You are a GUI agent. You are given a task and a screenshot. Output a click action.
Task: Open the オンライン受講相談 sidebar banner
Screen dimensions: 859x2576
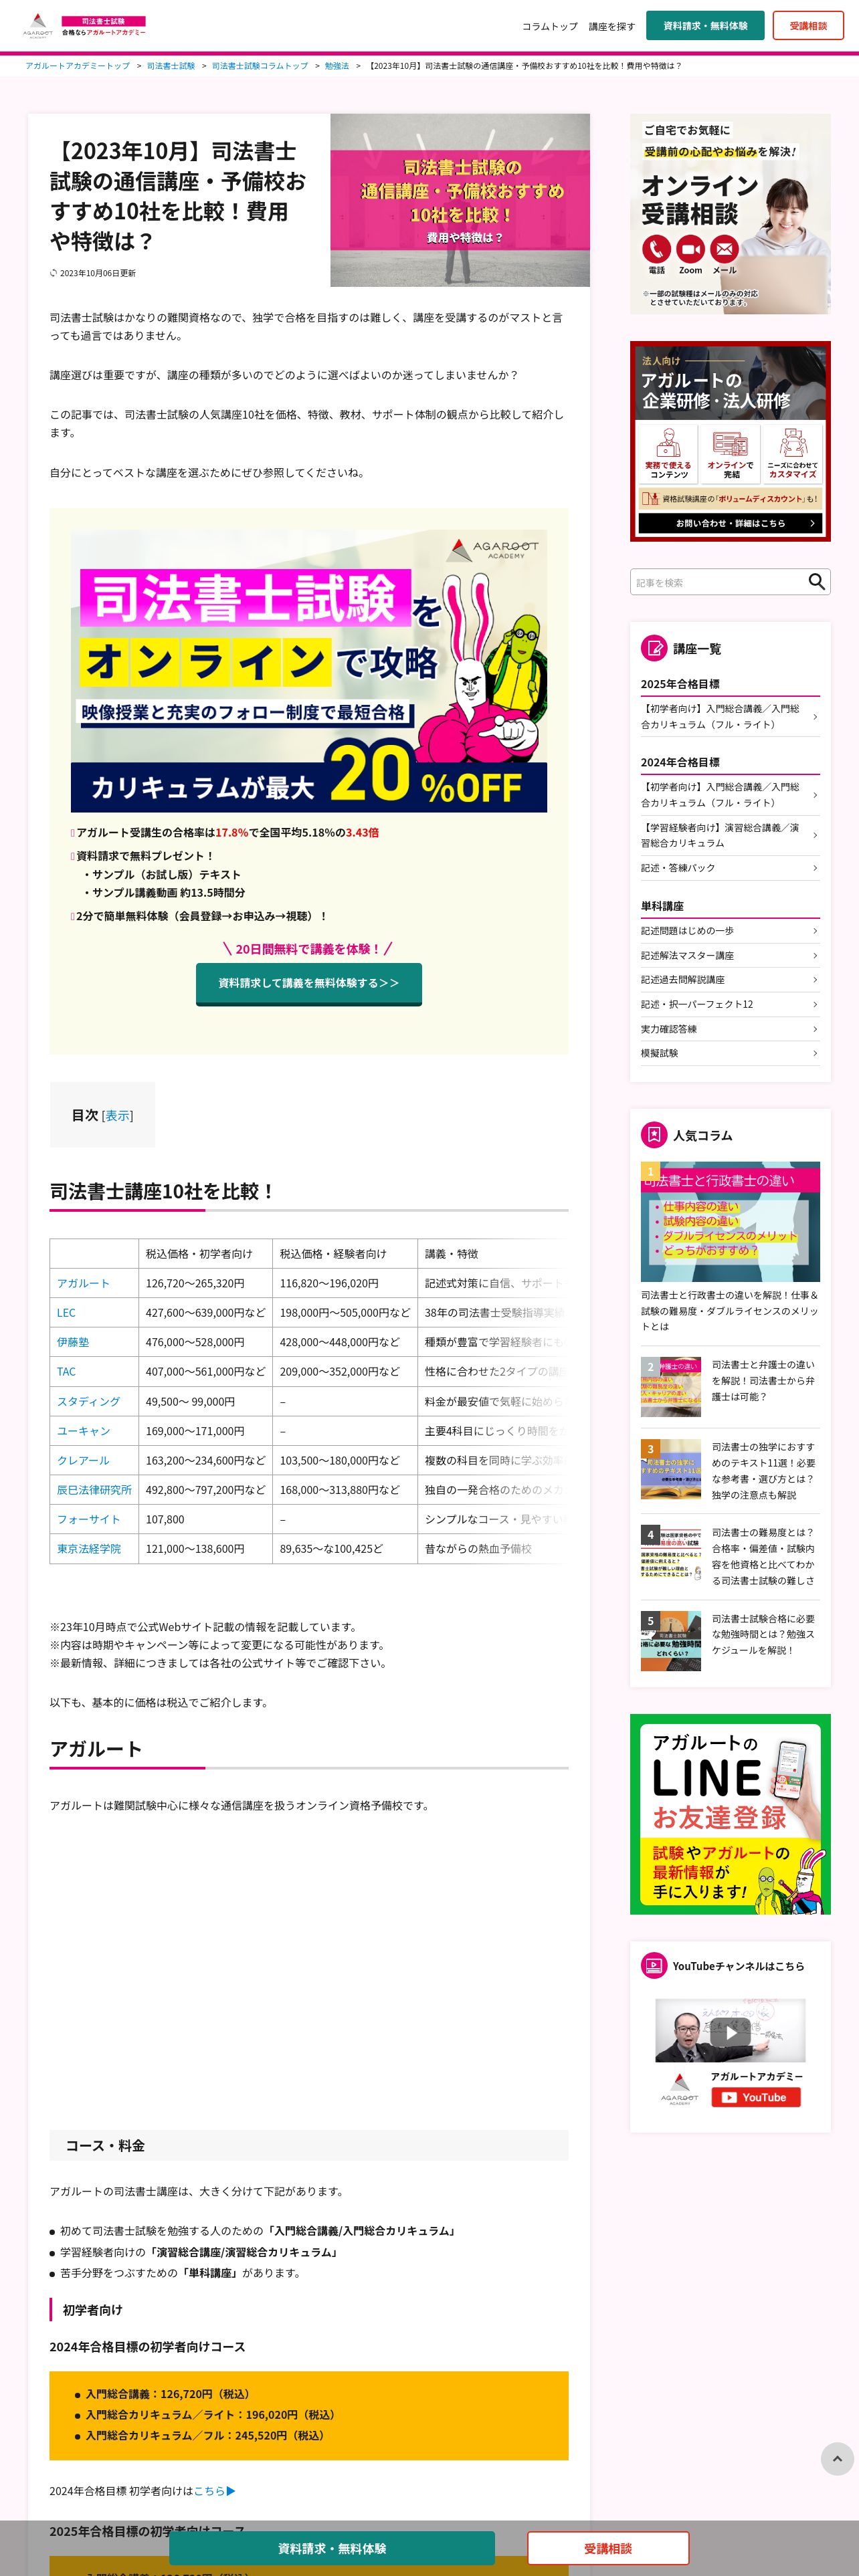(x=730, y=214)
